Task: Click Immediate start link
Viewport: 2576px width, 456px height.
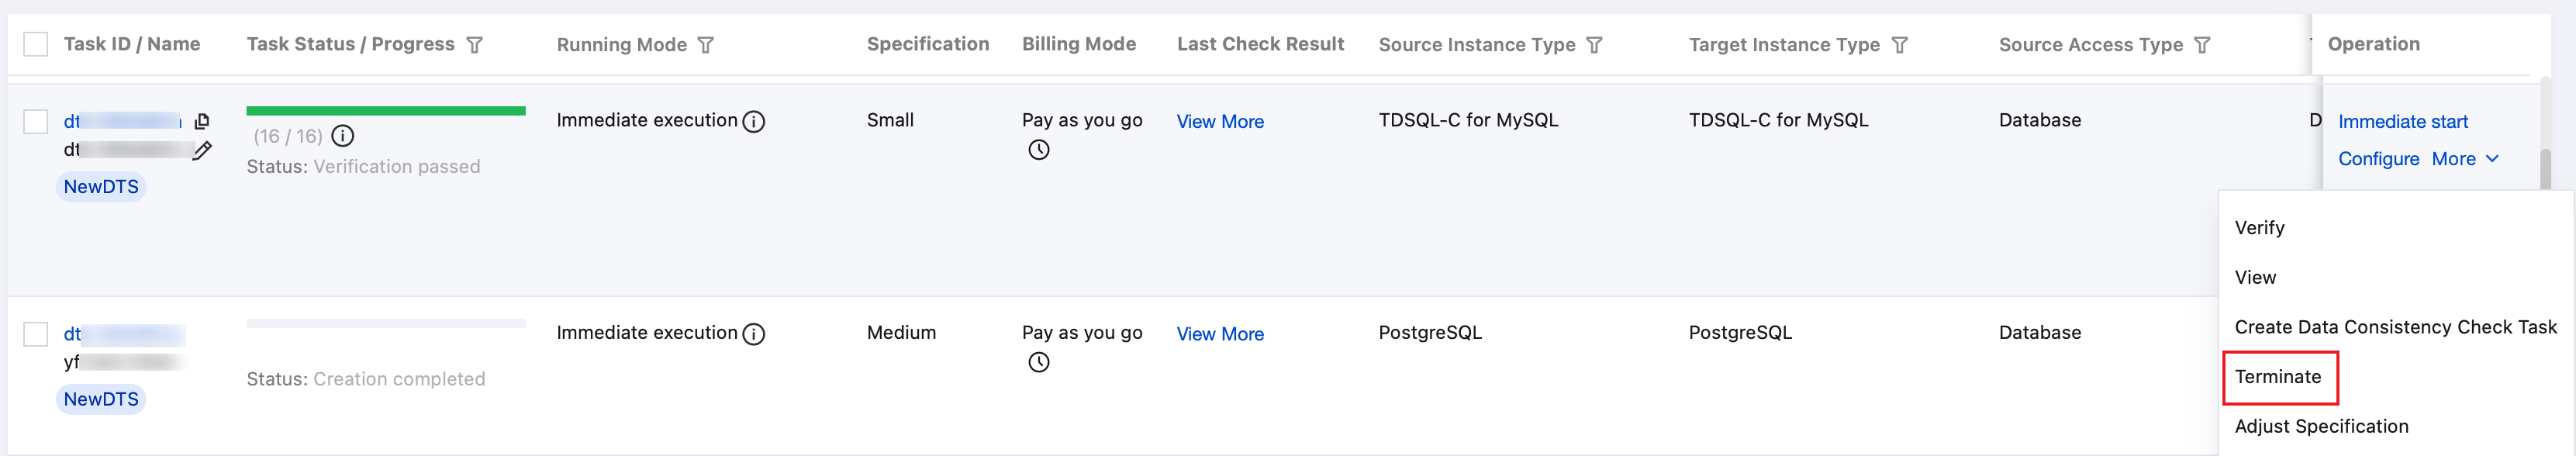Action: (2403, 122)
